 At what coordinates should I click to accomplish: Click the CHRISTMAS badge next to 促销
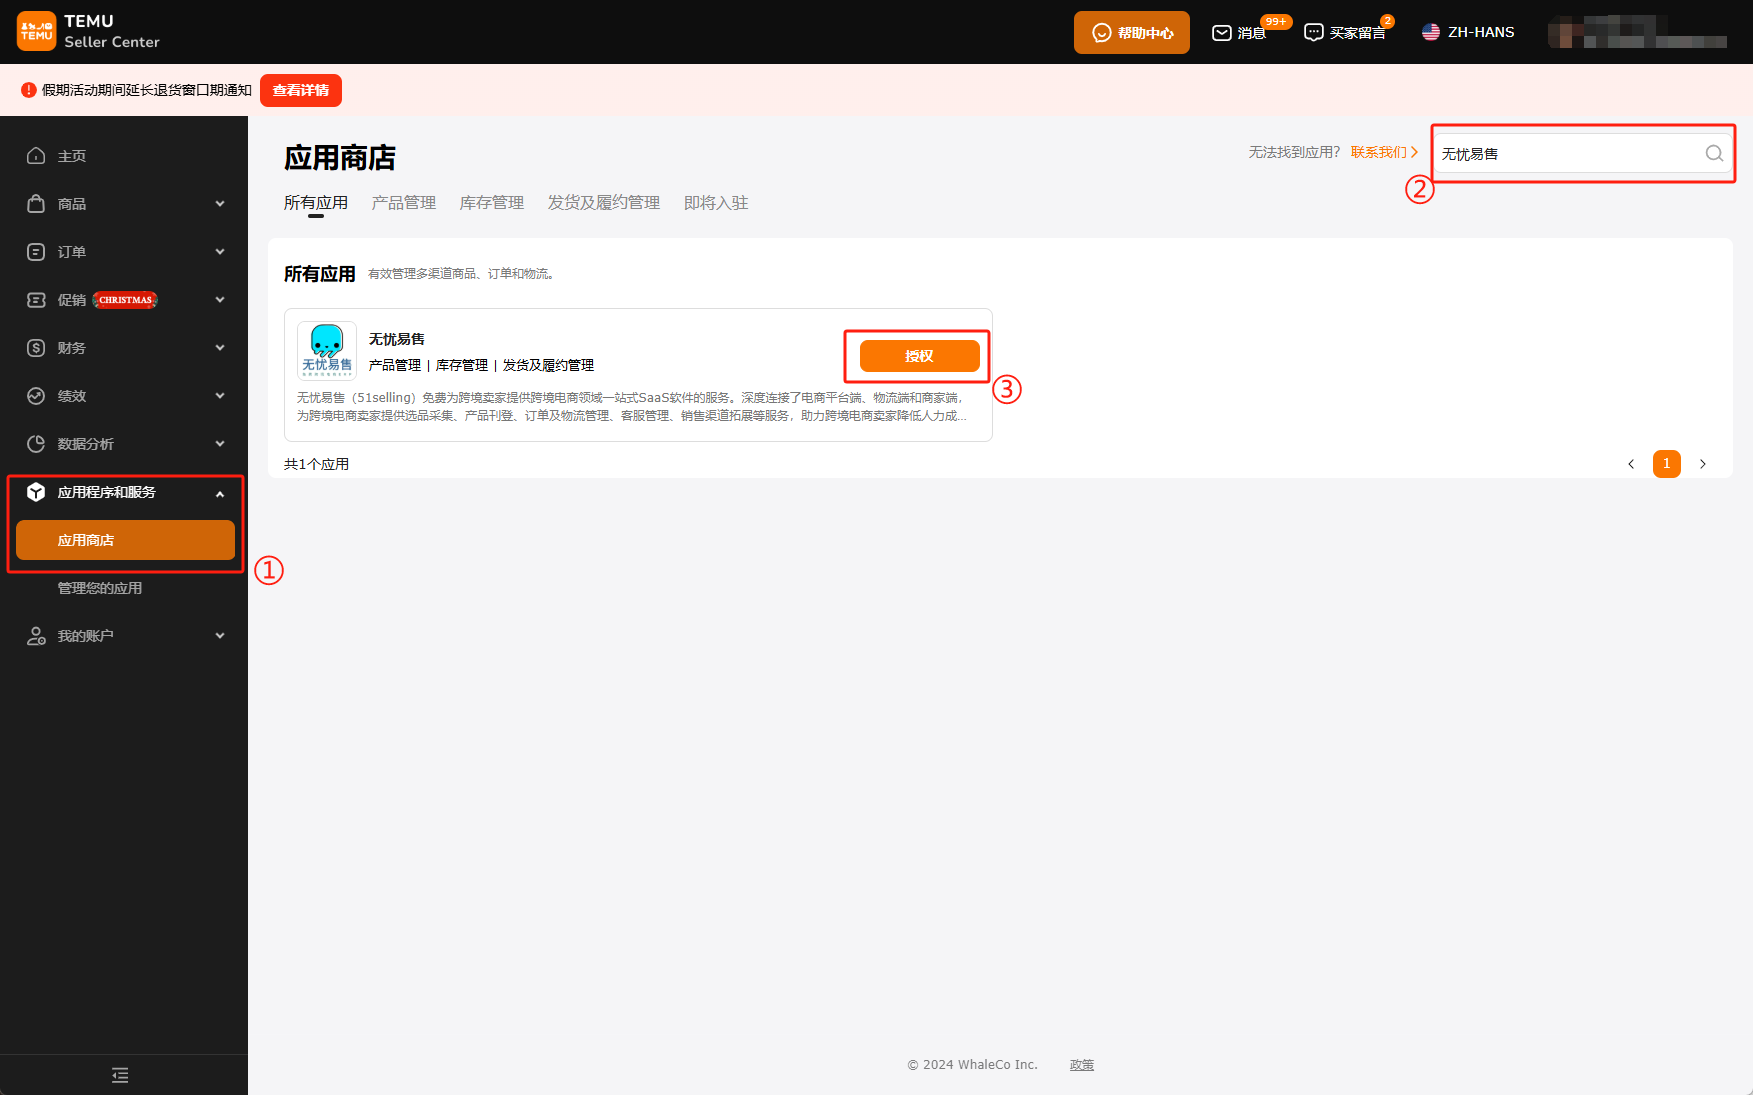[125, 300]
